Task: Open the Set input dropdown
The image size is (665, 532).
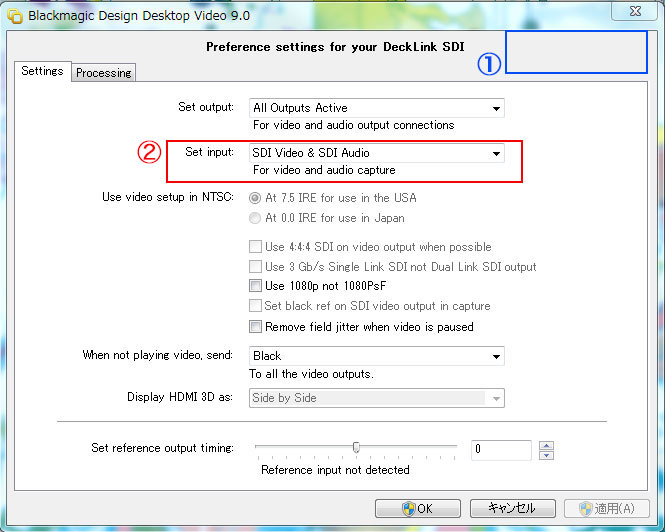Action: tap(377, 153)
